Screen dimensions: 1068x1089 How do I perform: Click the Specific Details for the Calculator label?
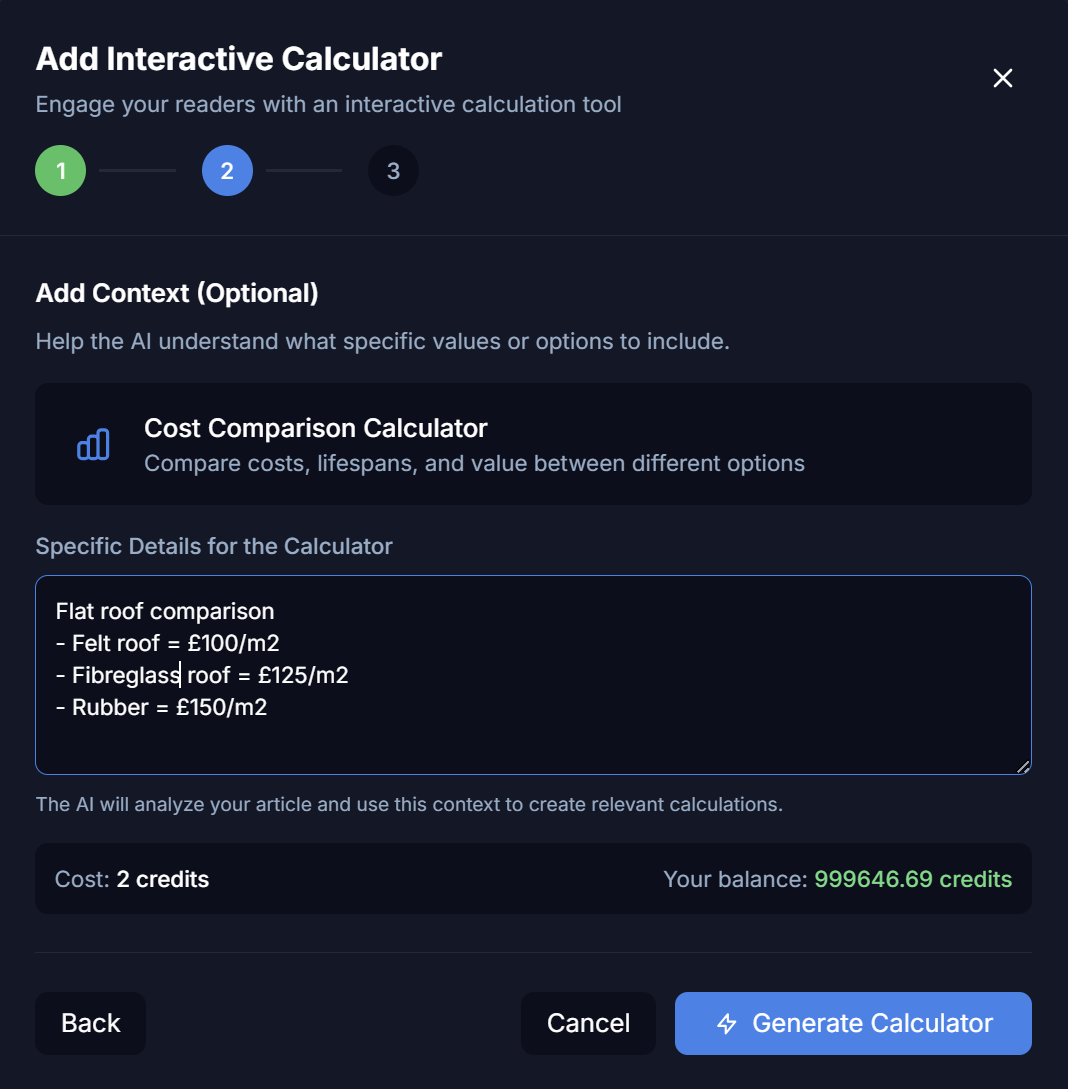214,546
